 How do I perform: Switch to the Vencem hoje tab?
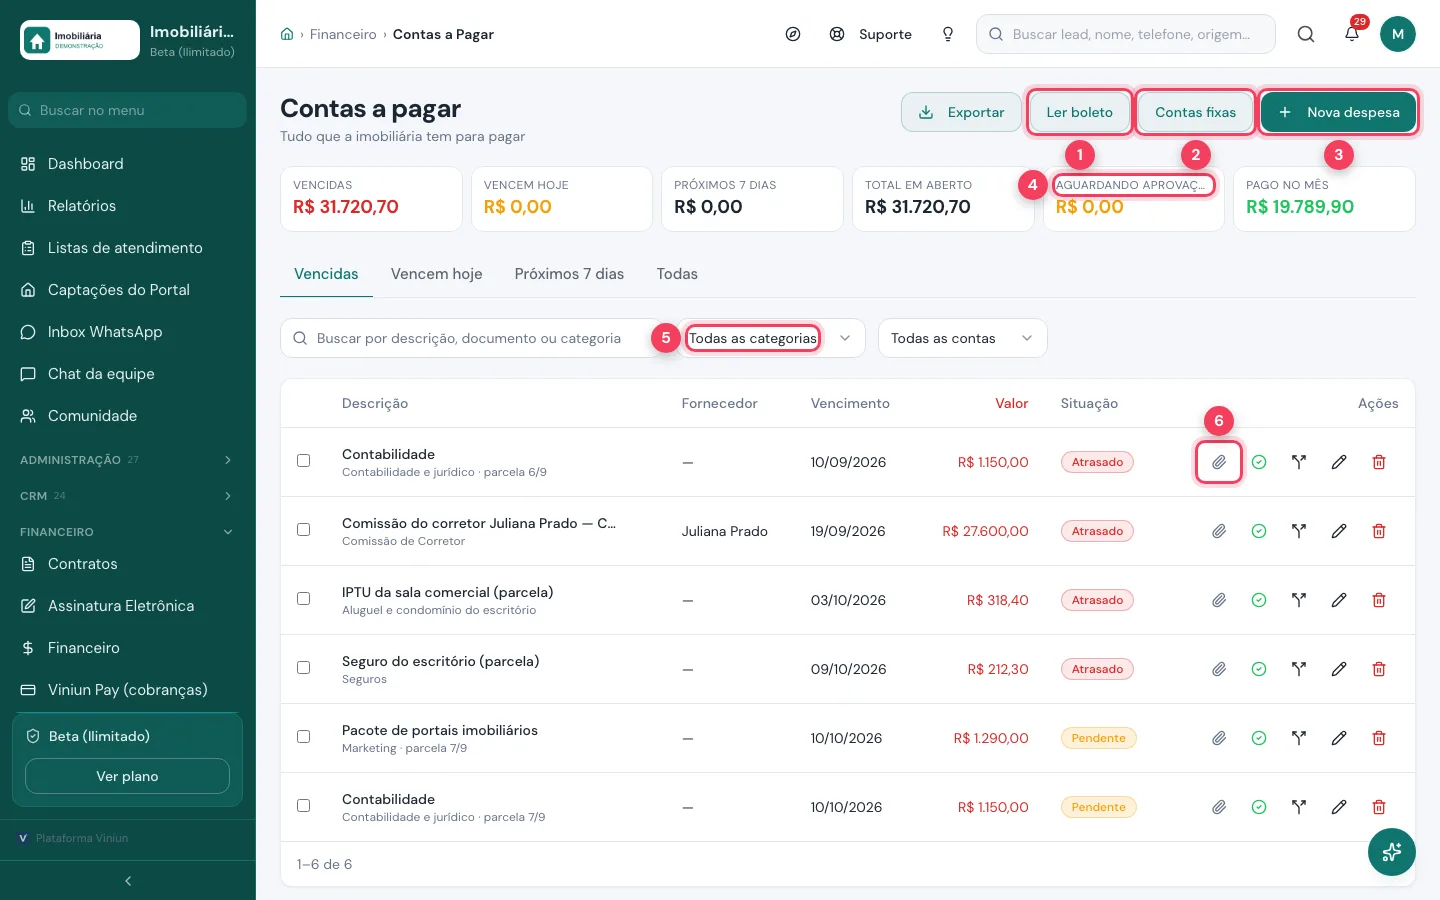437,274
